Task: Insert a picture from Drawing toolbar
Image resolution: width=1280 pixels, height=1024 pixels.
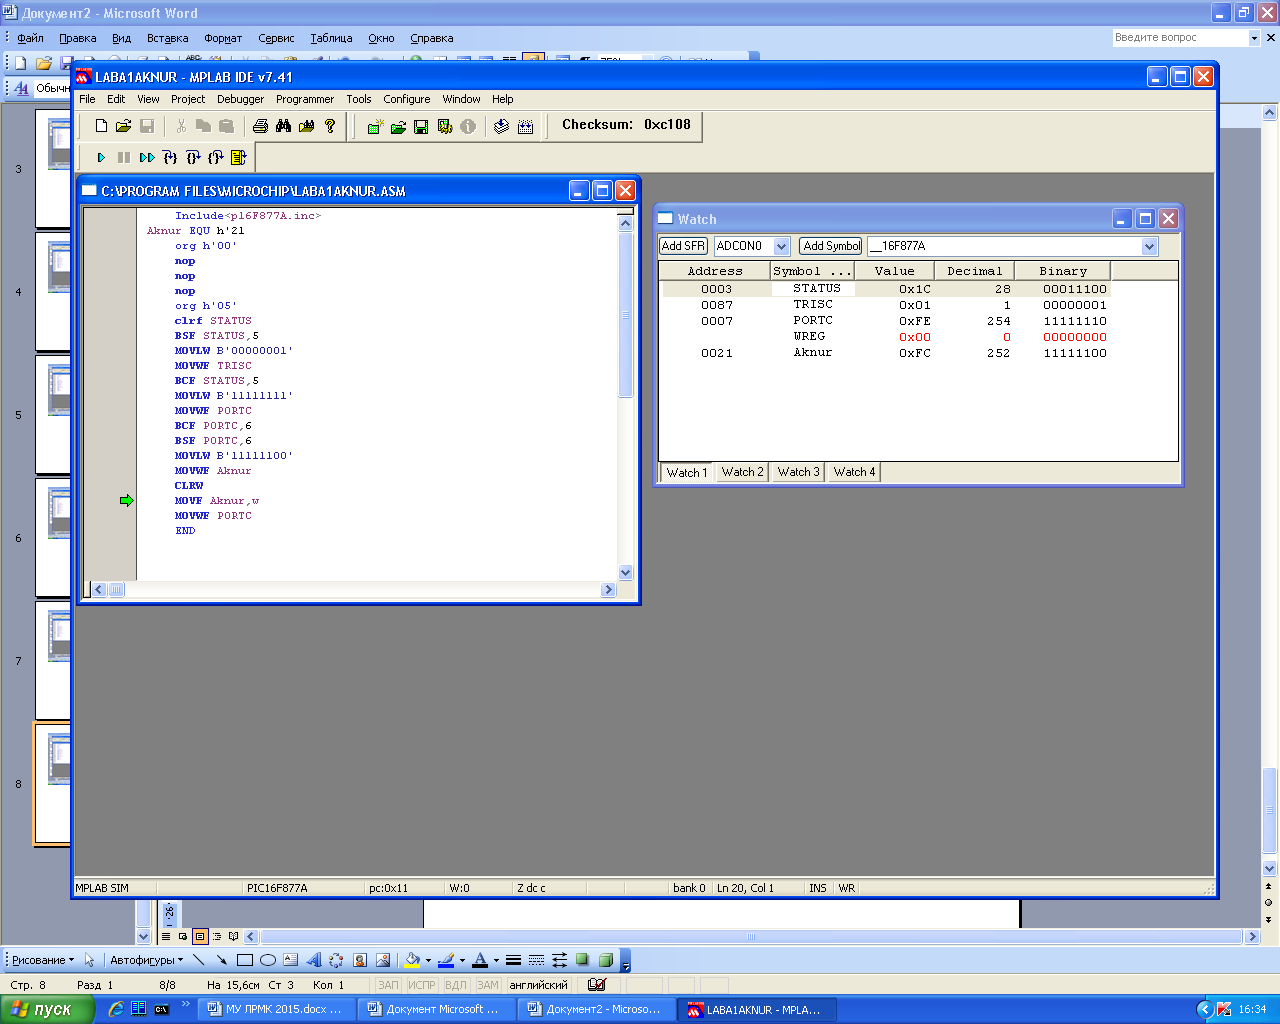Action: pos(382,960)
